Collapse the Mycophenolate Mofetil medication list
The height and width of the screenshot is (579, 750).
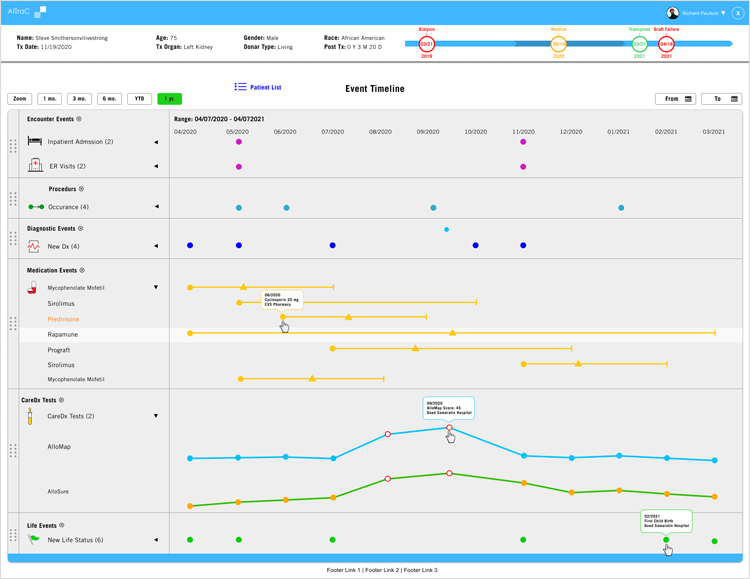(156, 288)
